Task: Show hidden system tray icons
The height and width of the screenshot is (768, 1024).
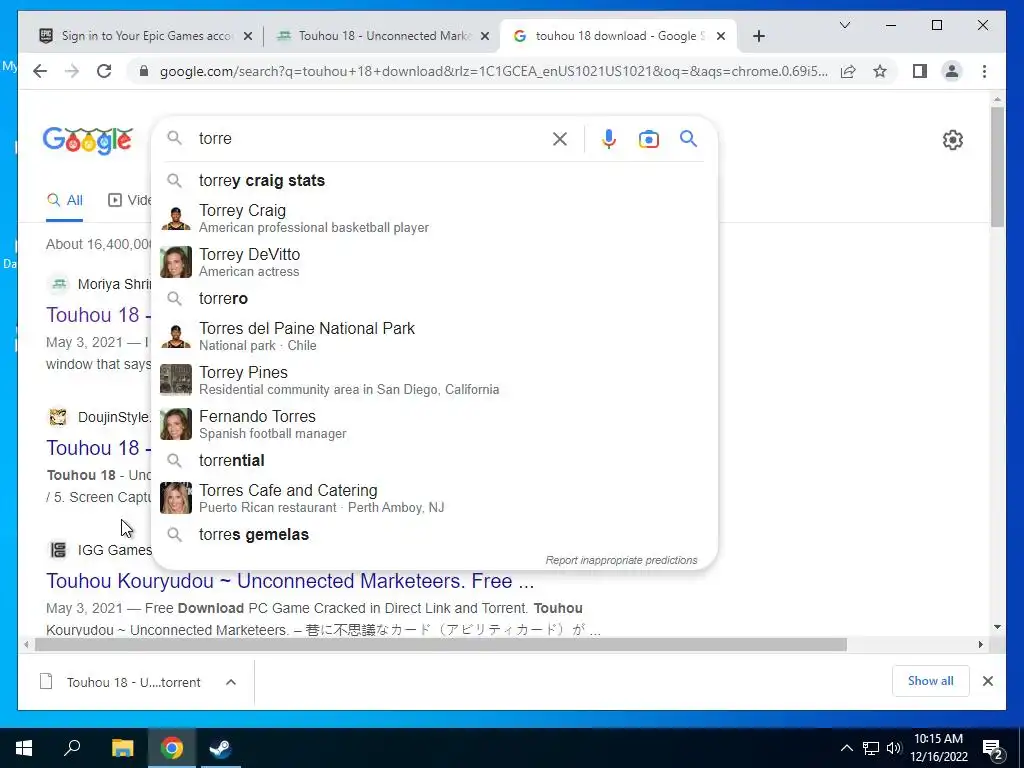Action: click(x=846, y=748)
